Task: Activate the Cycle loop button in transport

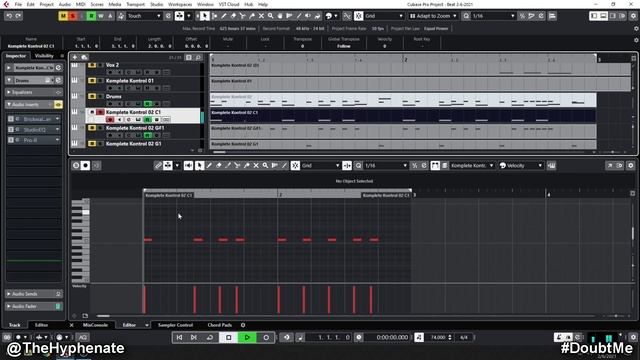Action: point(210,337)
